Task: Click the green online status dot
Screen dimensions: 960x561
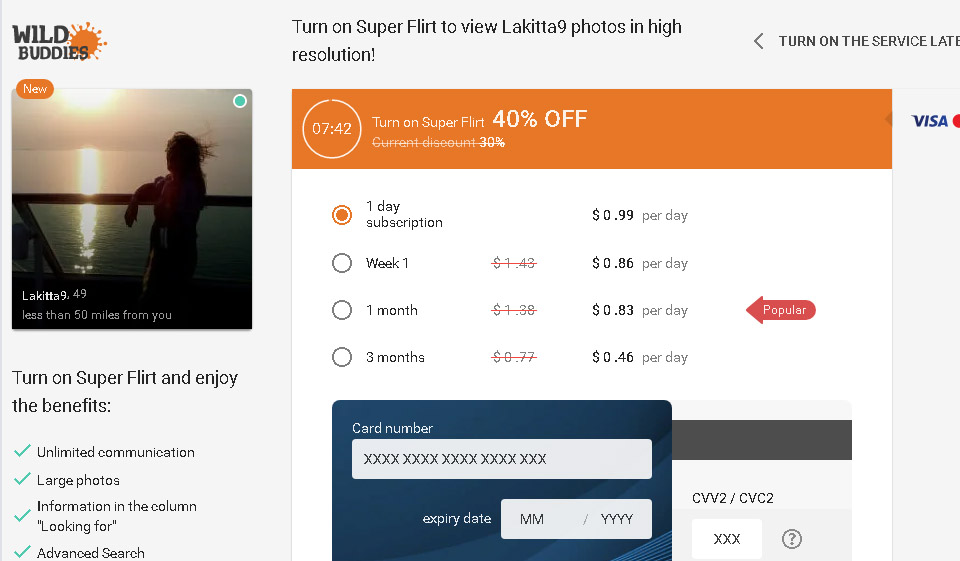Action: tap(240, 101)
